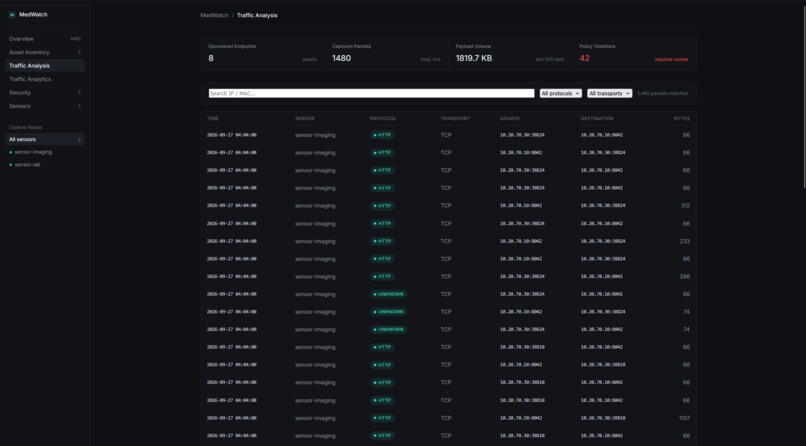The height and width of the screenshot is (446, 806).
Task: Sort by the PROTOCOL column header
Action: (x=383, y=119)
